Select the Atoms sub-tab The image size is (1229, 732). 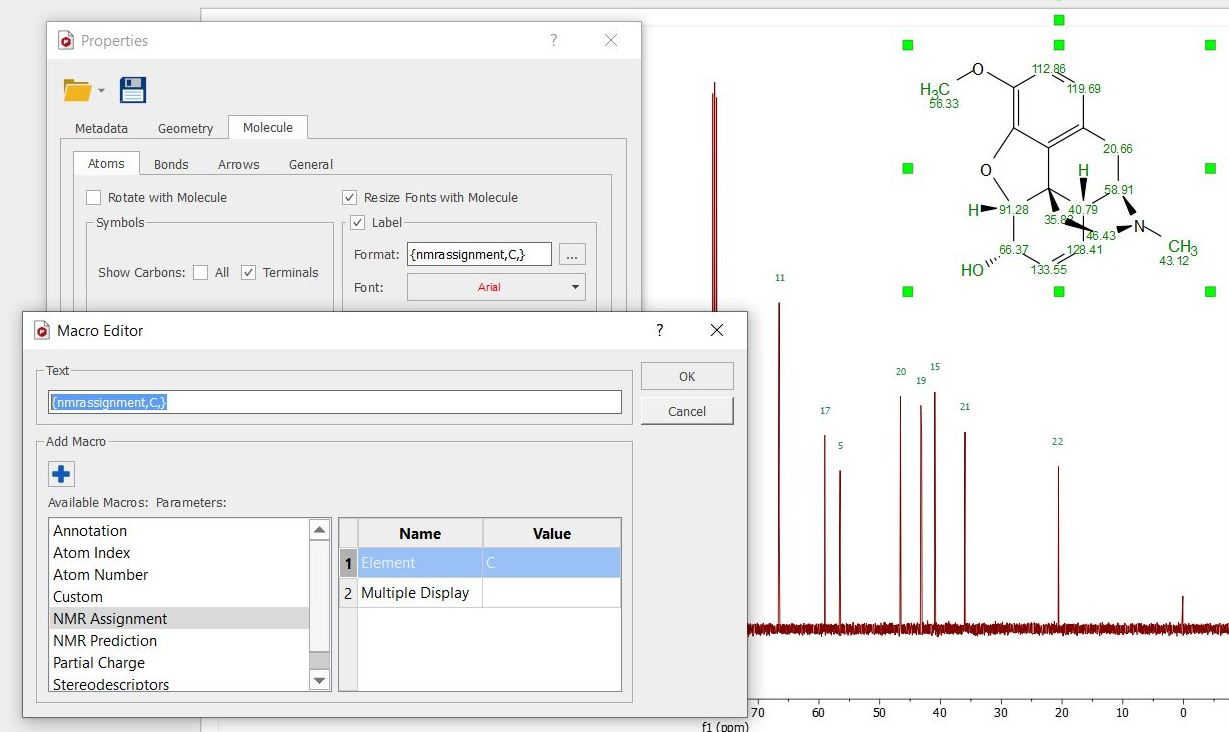106,163
